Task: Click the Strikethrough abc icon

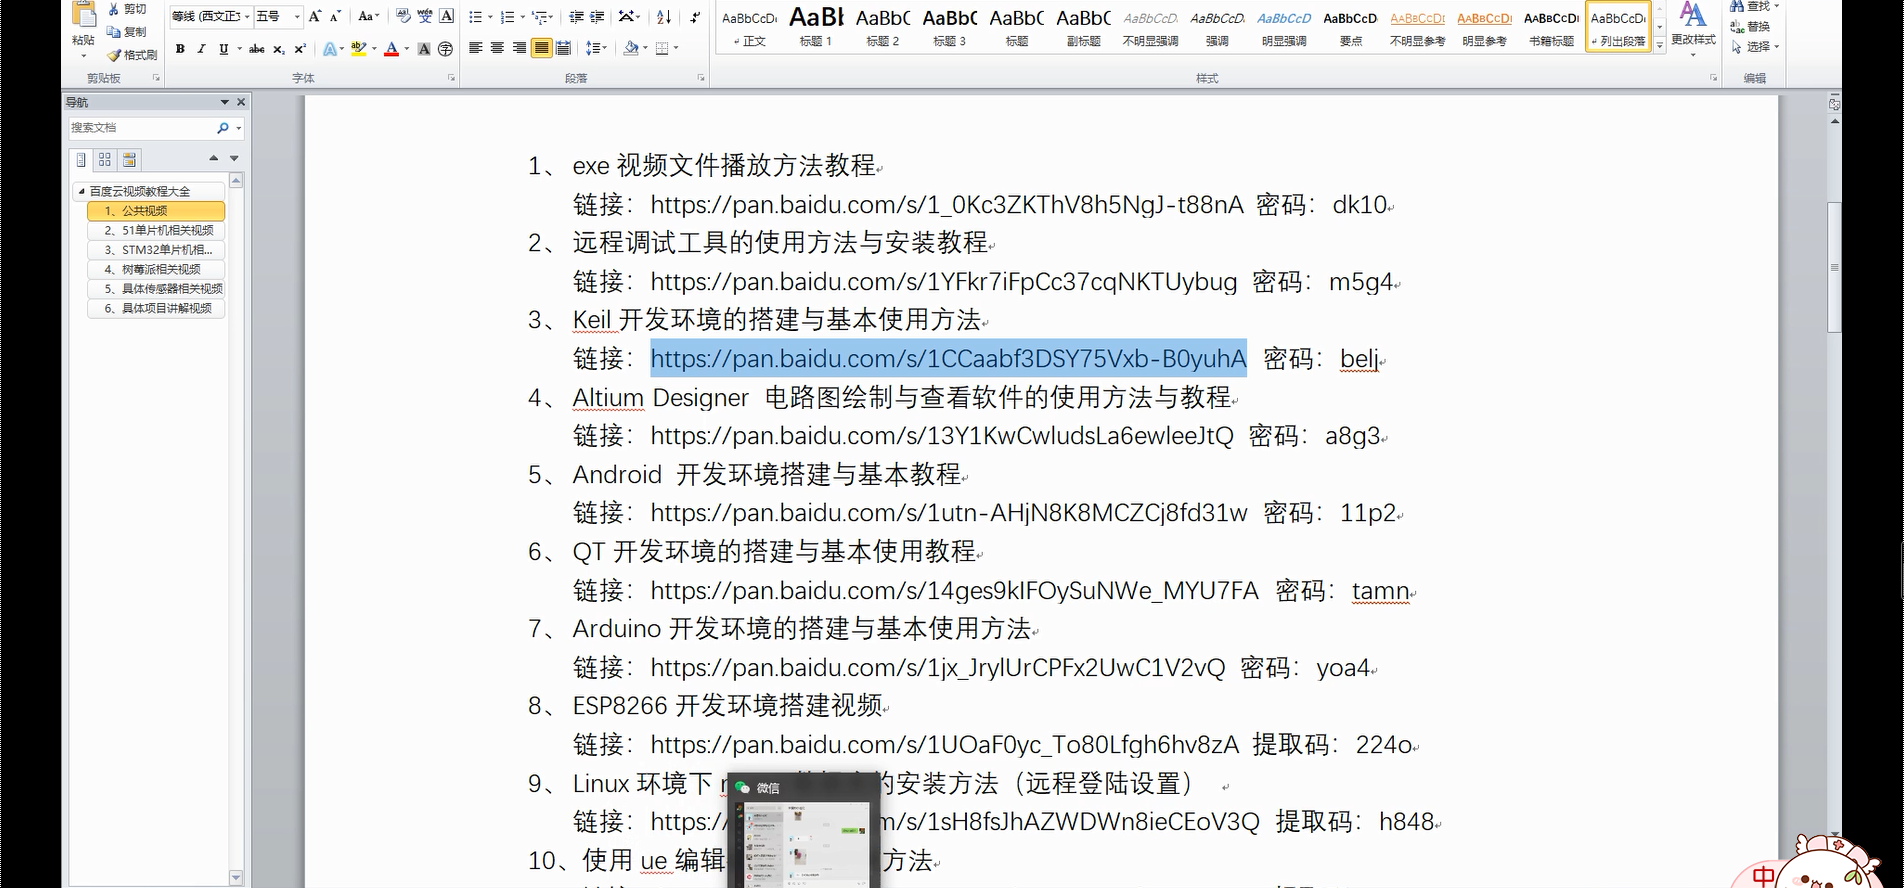Action: [257, 48]
